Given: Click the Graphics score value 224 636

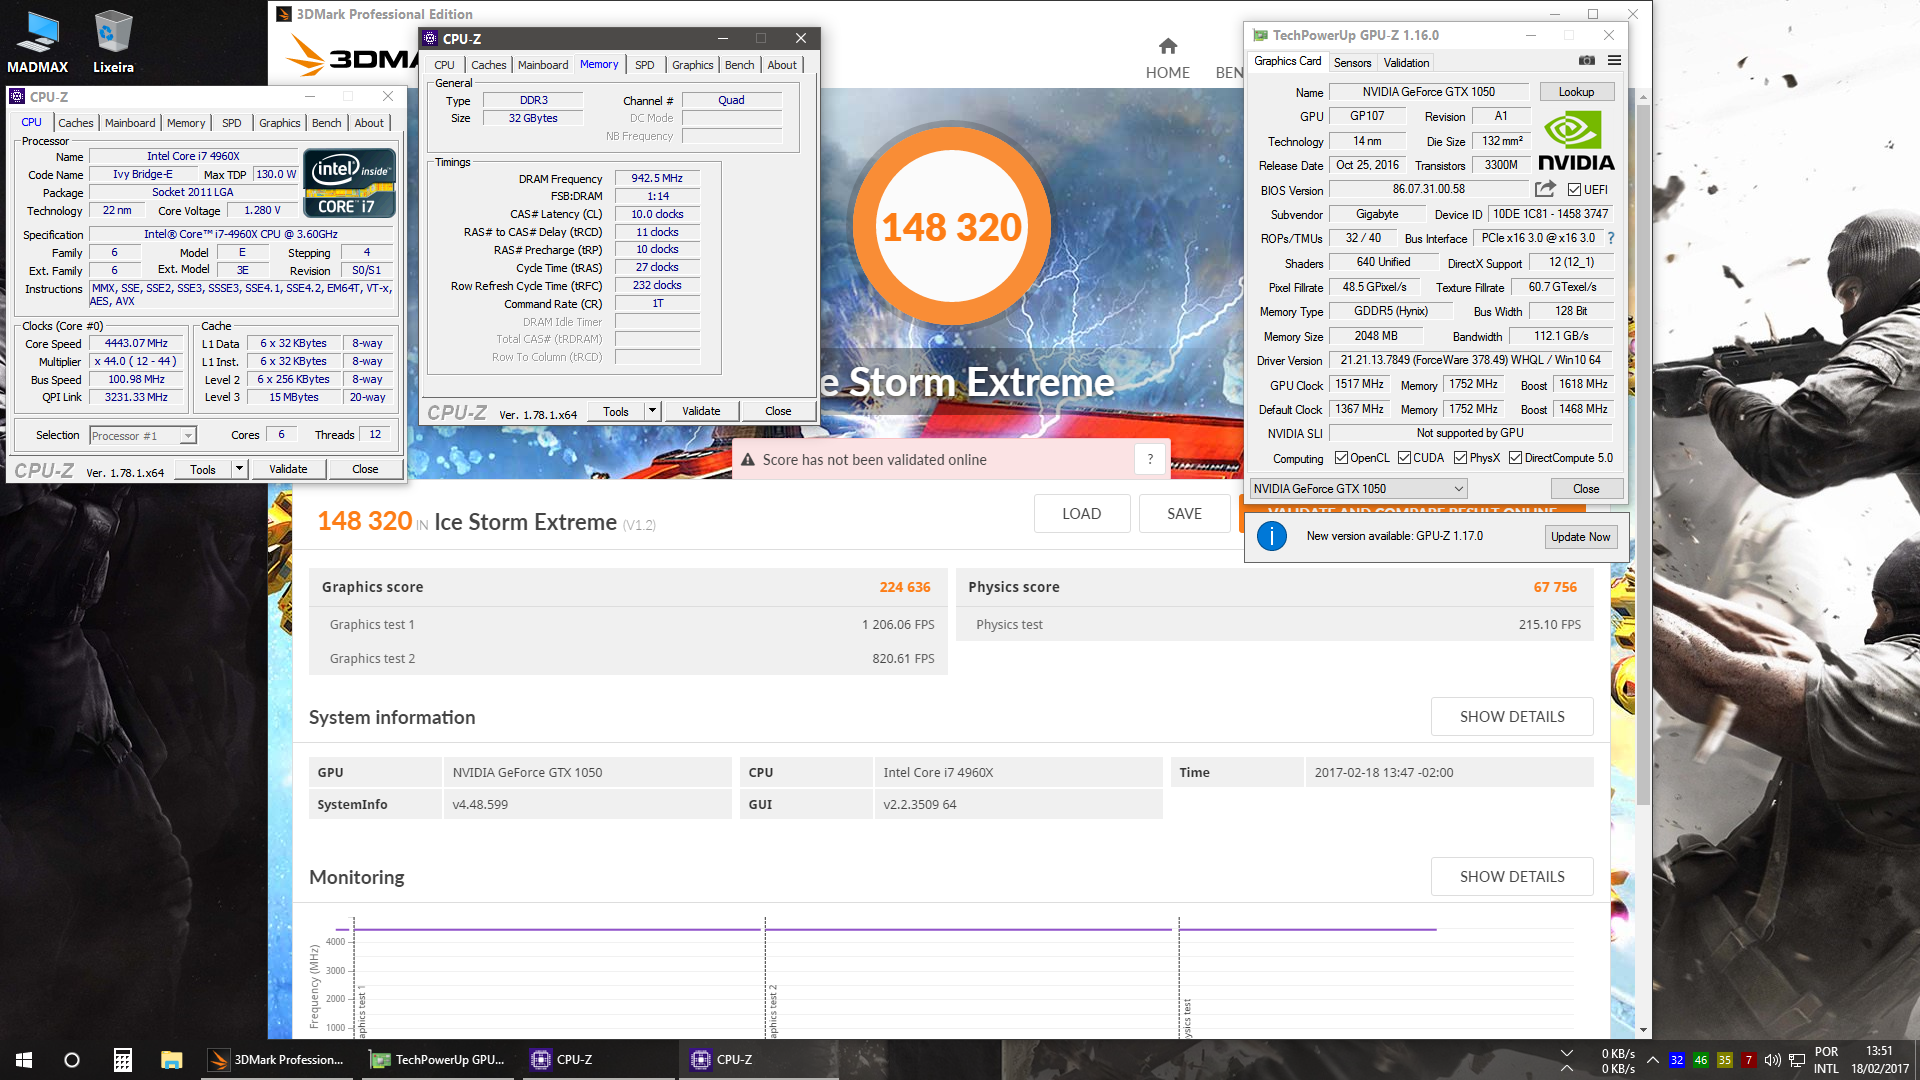Looking at the screenshot, I should 904,587.
